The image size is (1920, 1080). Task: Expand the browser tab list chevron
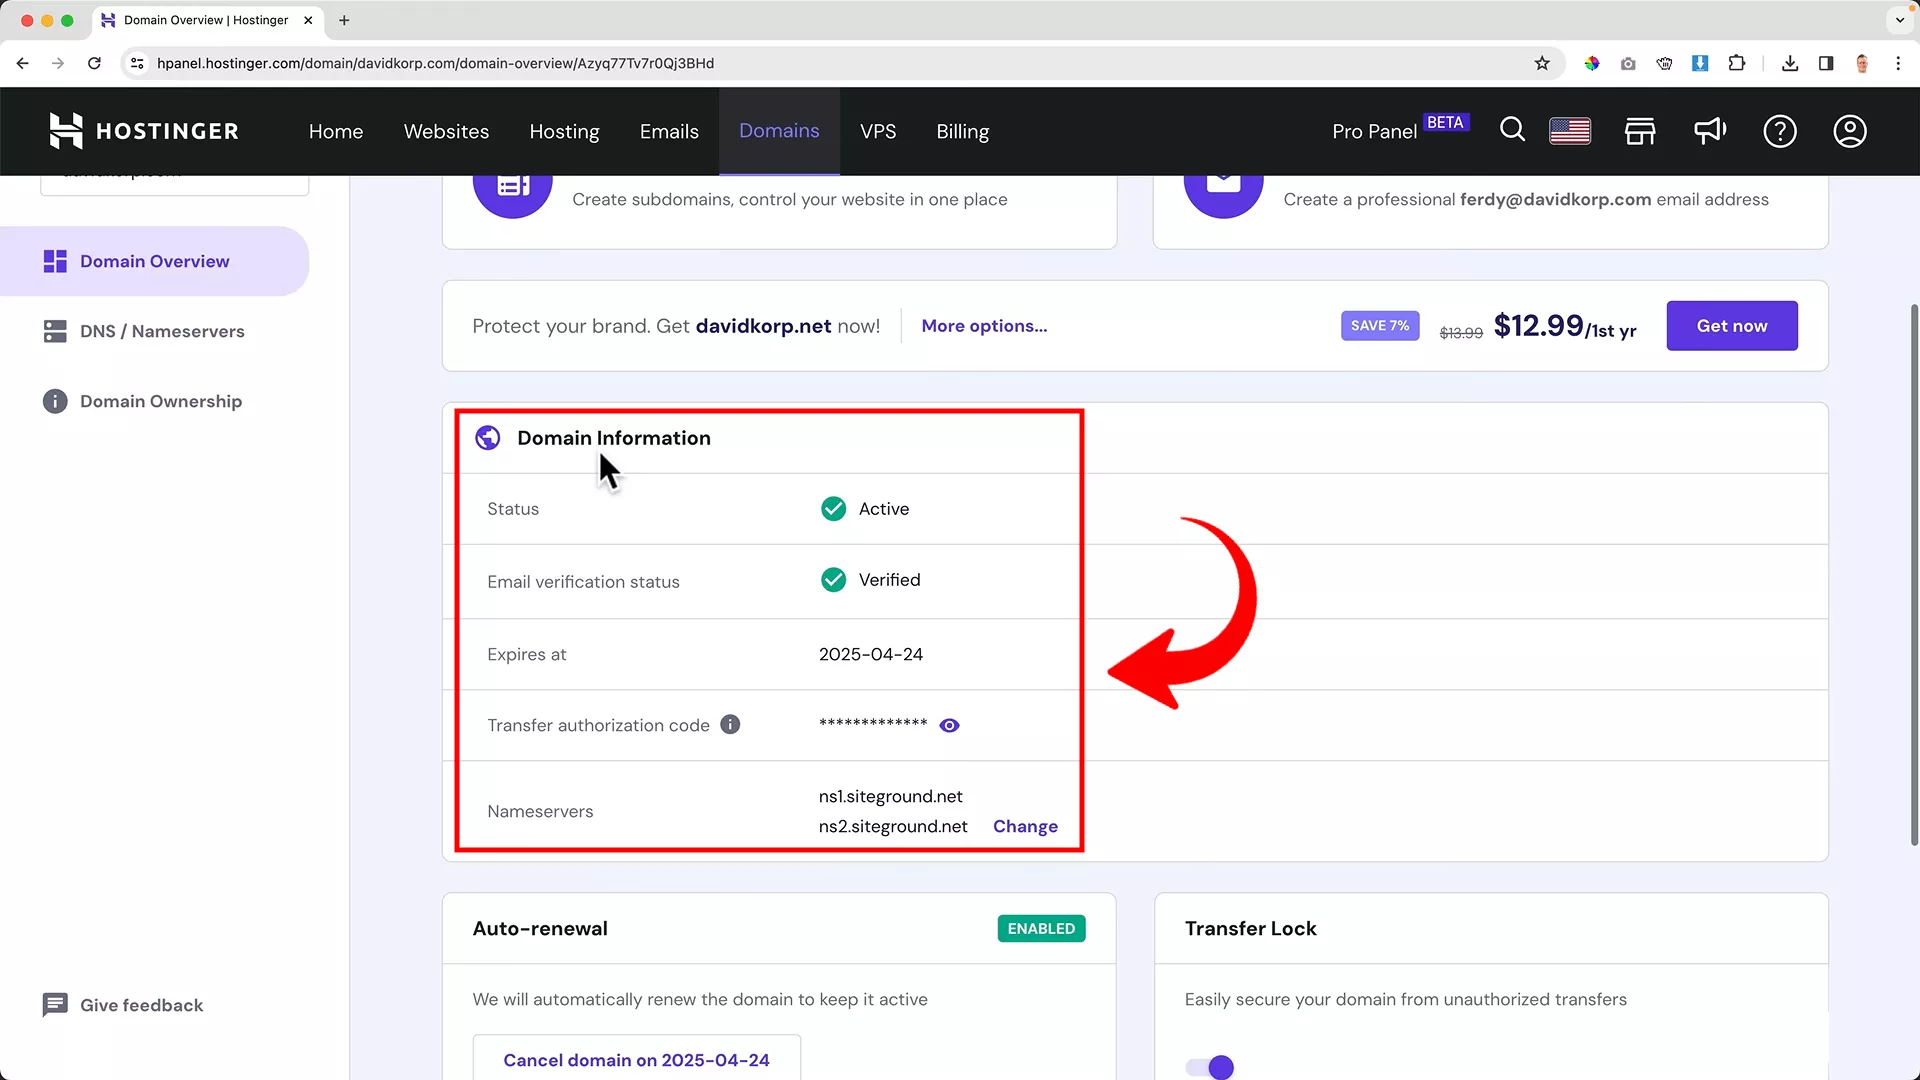1899,20
